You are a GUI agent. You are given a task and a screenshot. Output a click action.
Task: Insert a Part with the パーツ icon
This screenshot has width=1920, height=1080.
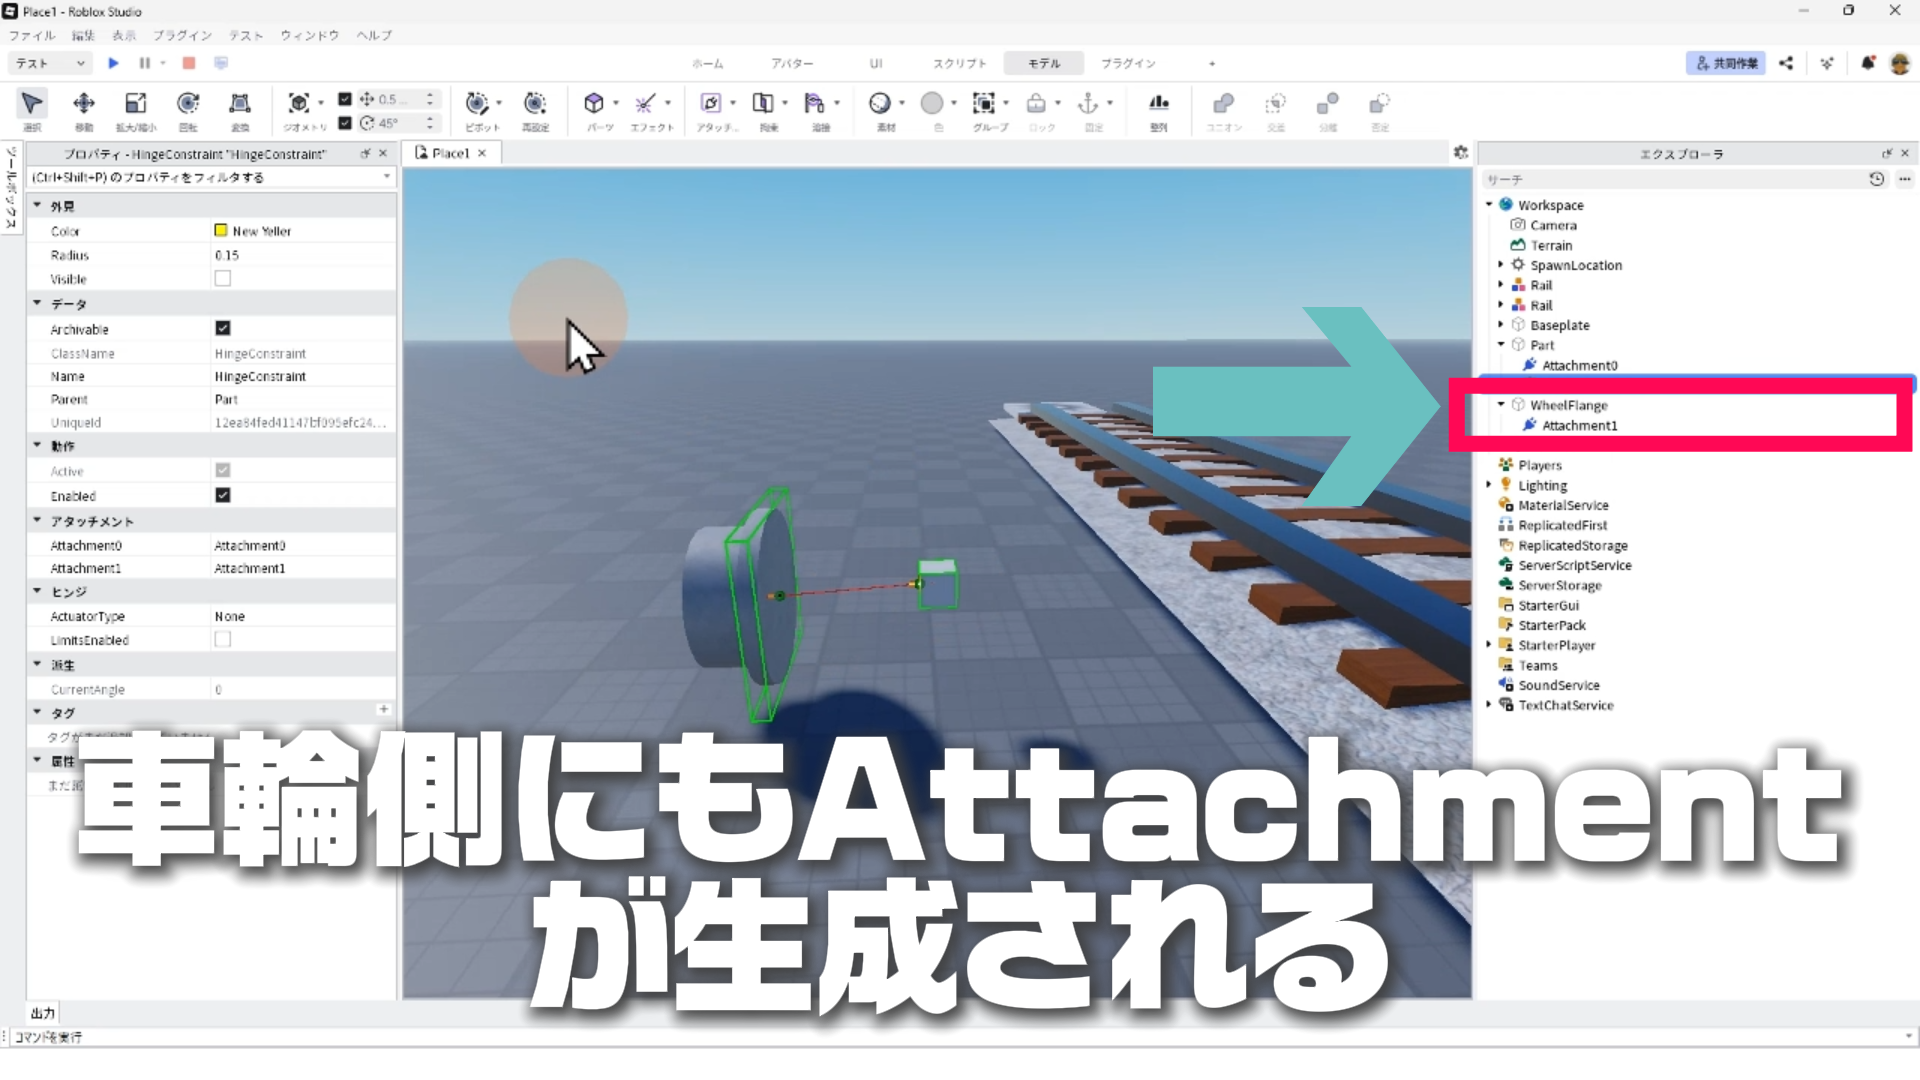pos(594,104)
